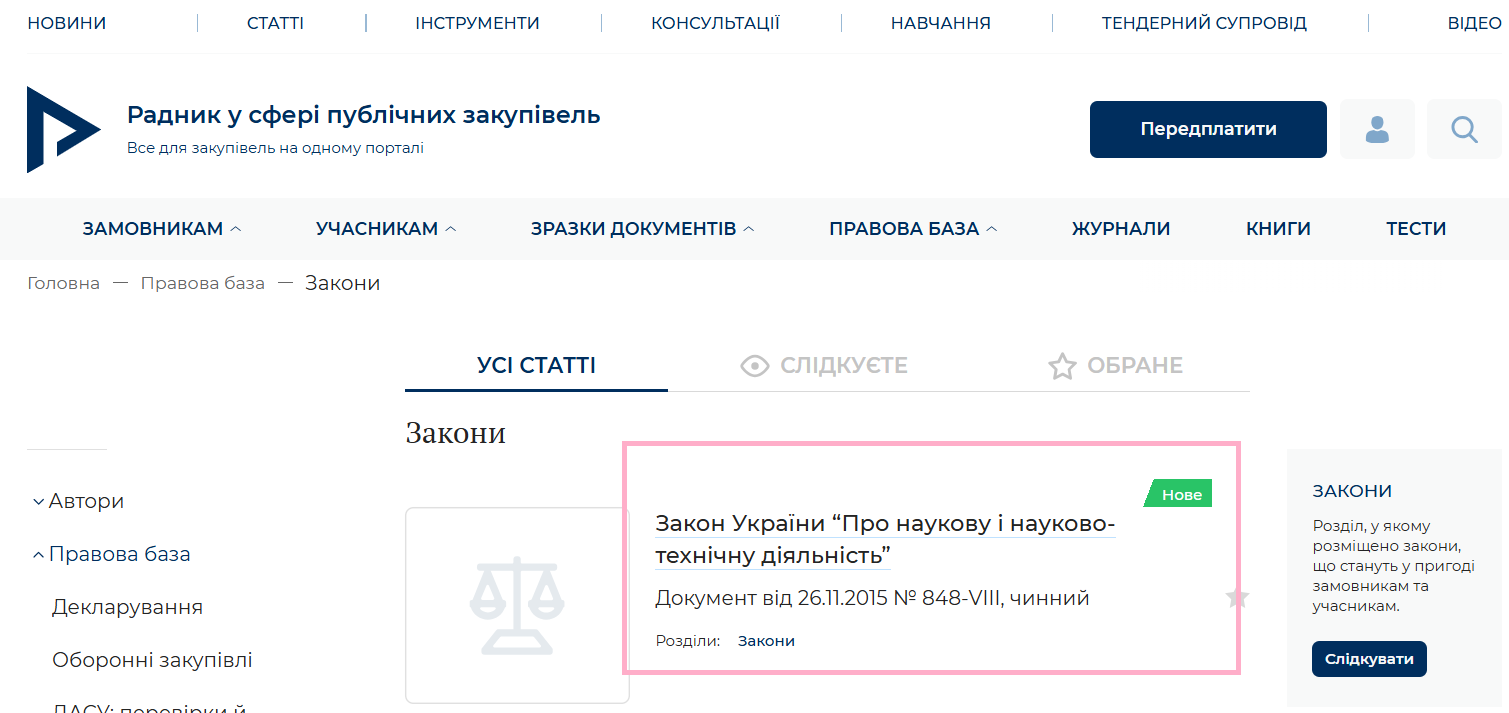Open the law on scientific activity article
The height and width of the screenshot is (713, 1509).
tap(885, 539)
